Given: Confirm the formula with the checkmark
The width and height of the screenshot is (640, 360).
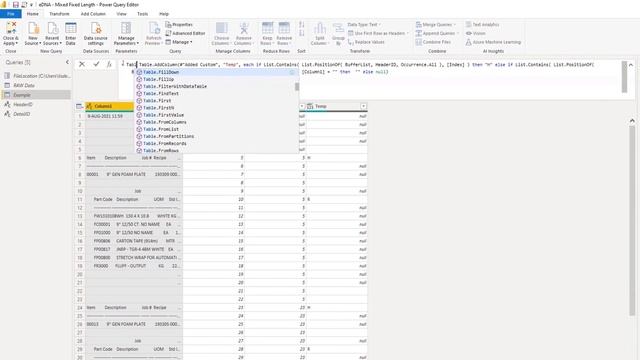Looking at the screenshot, I should (96, 64).
